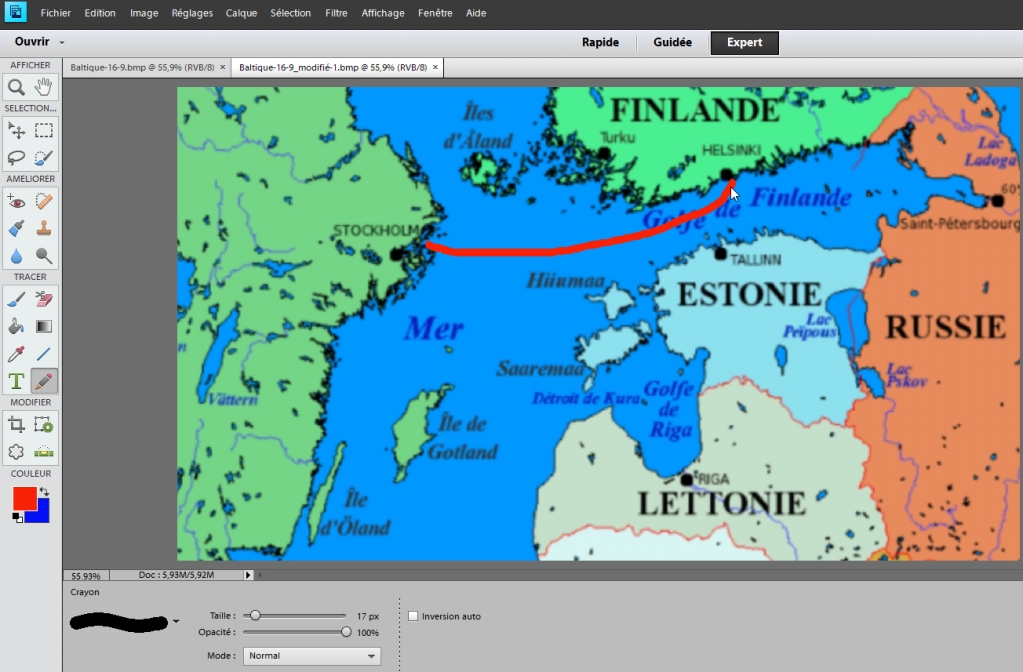Open the Affichage menu
The width and height of the screenshot is (1023, 672).
(x=383, y=13)
